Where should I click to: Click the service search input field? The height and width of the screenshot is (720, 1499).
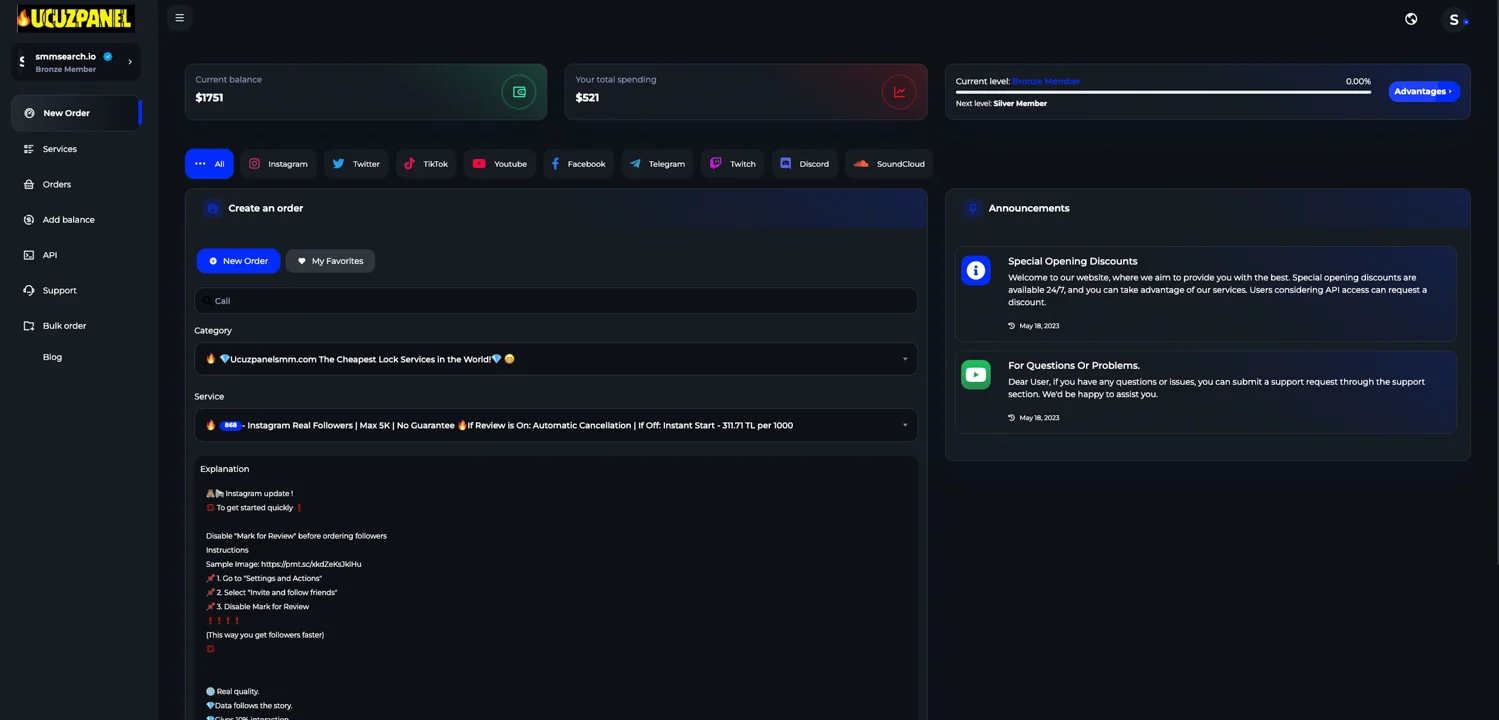pyautogui.click(x=555, y=301)
